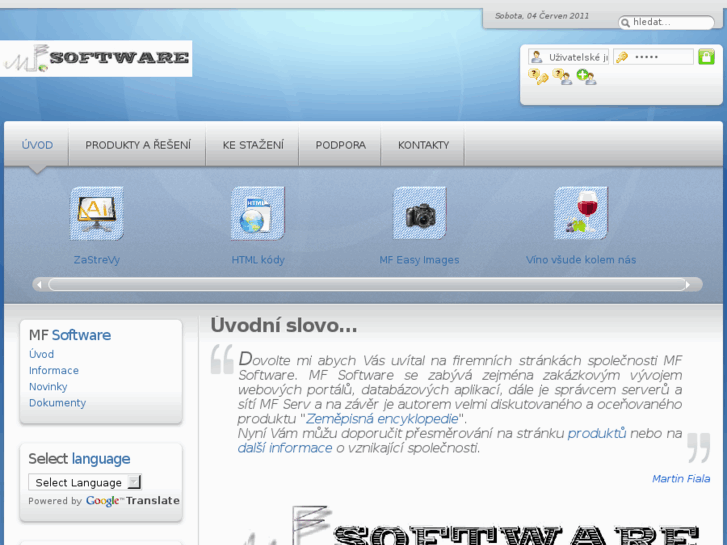This screenshot has width=727, height=545.
Task: Open PODPORA menu item
Action: pos(340,145)
